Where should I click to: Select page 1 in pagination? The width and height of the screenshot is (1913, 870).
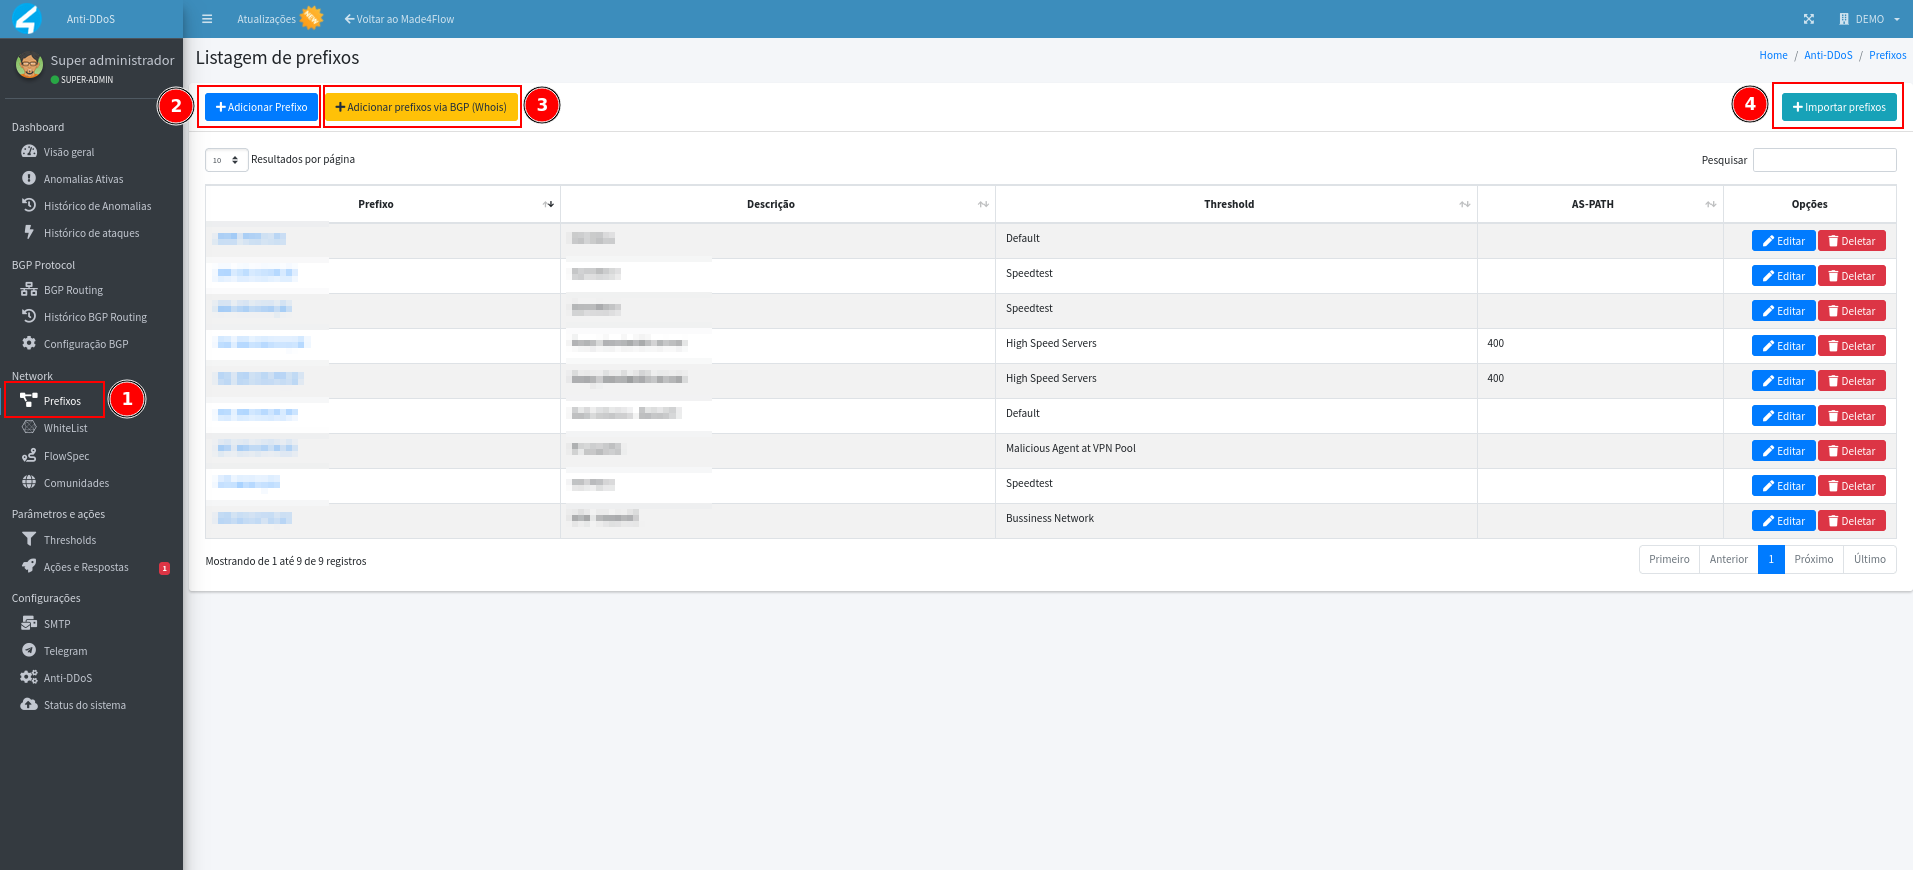tap(1771, 559)
